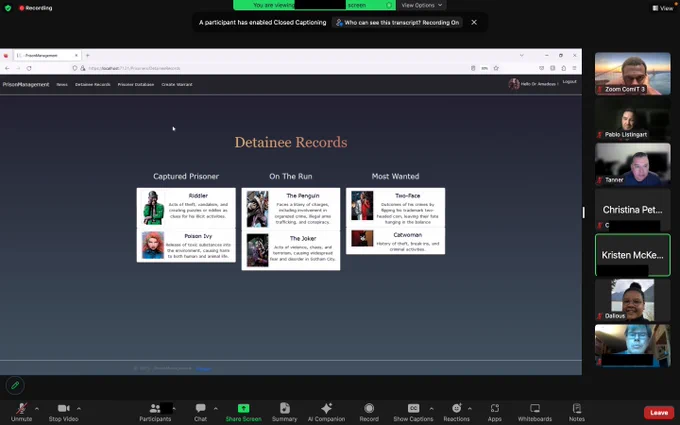
Task: Expand caption options arrow beside Show Captions
Action: pos(431,409)
